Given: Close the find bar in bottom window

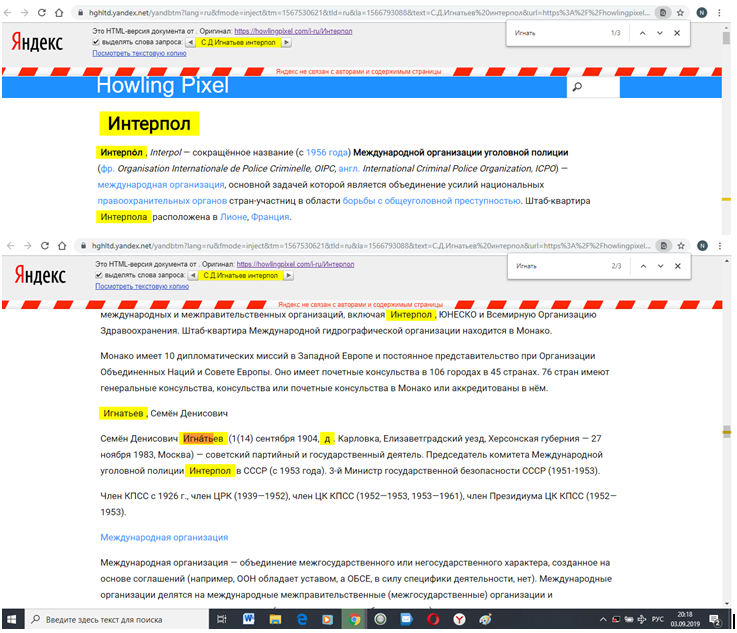Looking at the screenshot, I should 678,266.
